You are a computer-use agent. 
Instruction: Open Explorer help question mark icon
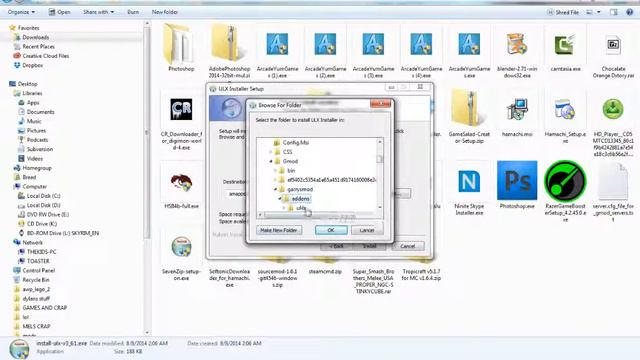pyautogui.click(x=629, y=12)
